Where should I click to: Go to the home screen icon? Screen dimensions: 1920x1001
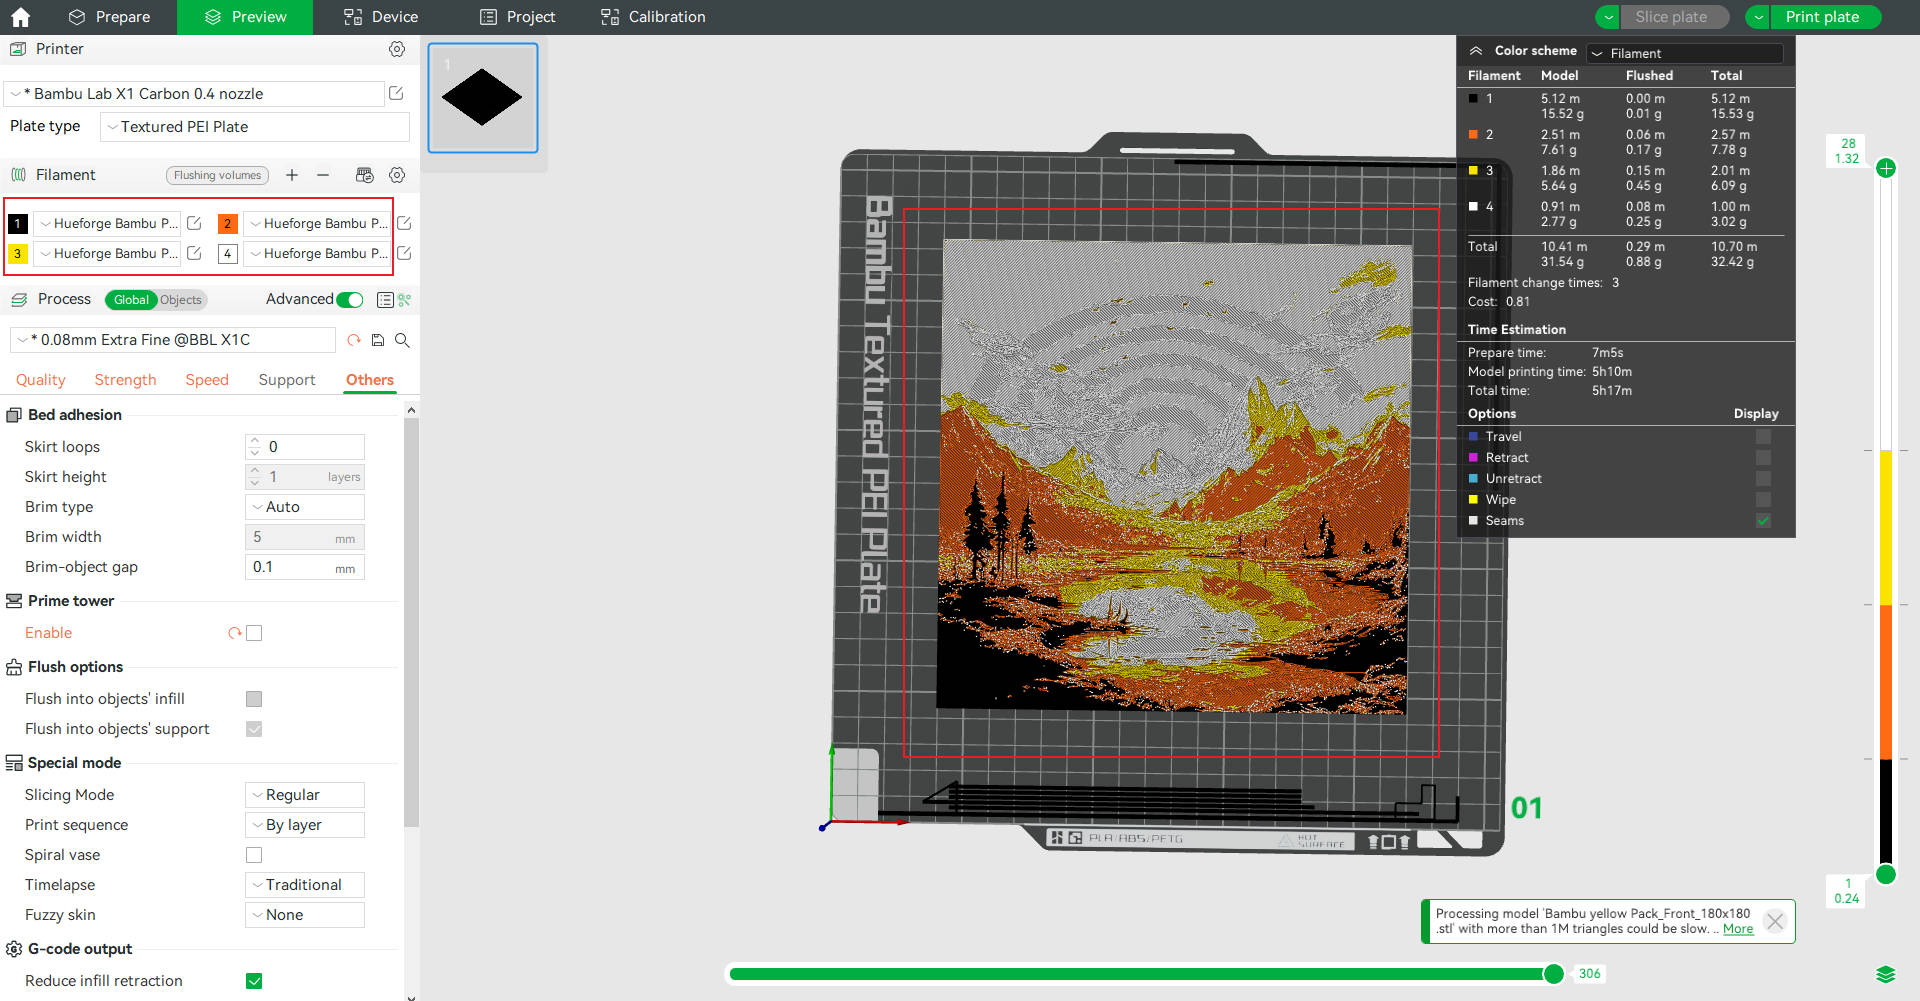coord(20,17)
